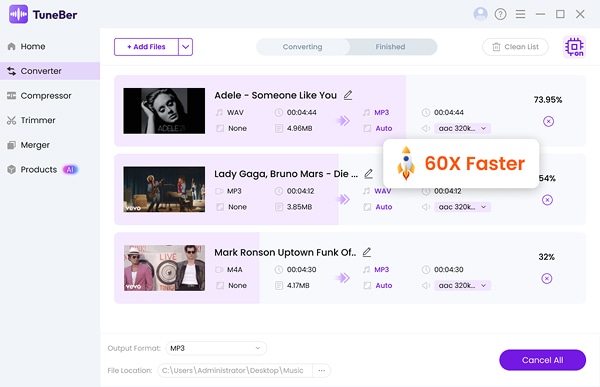
Task: Click the 60X Faster rocket badge
Action: pos(461,163)
